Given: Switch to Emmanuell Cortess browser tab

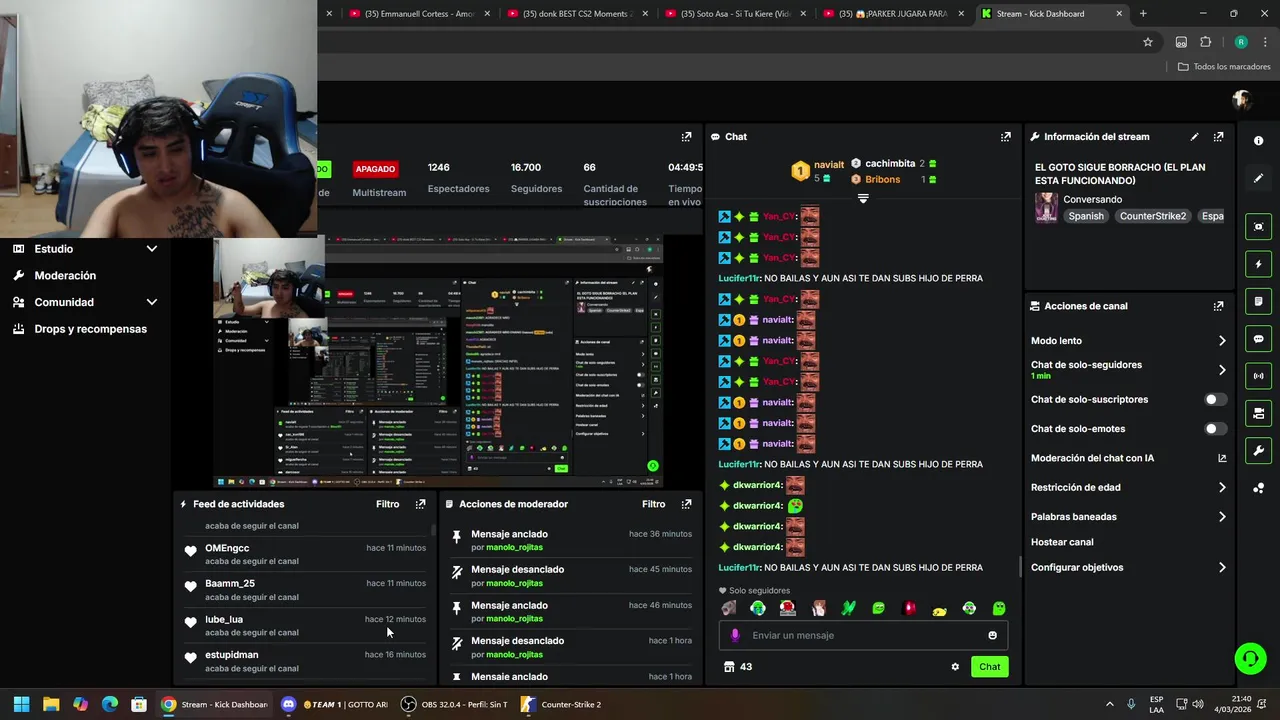Looking at the screenshot, I should pyautogui.click(x=419, y=14).
